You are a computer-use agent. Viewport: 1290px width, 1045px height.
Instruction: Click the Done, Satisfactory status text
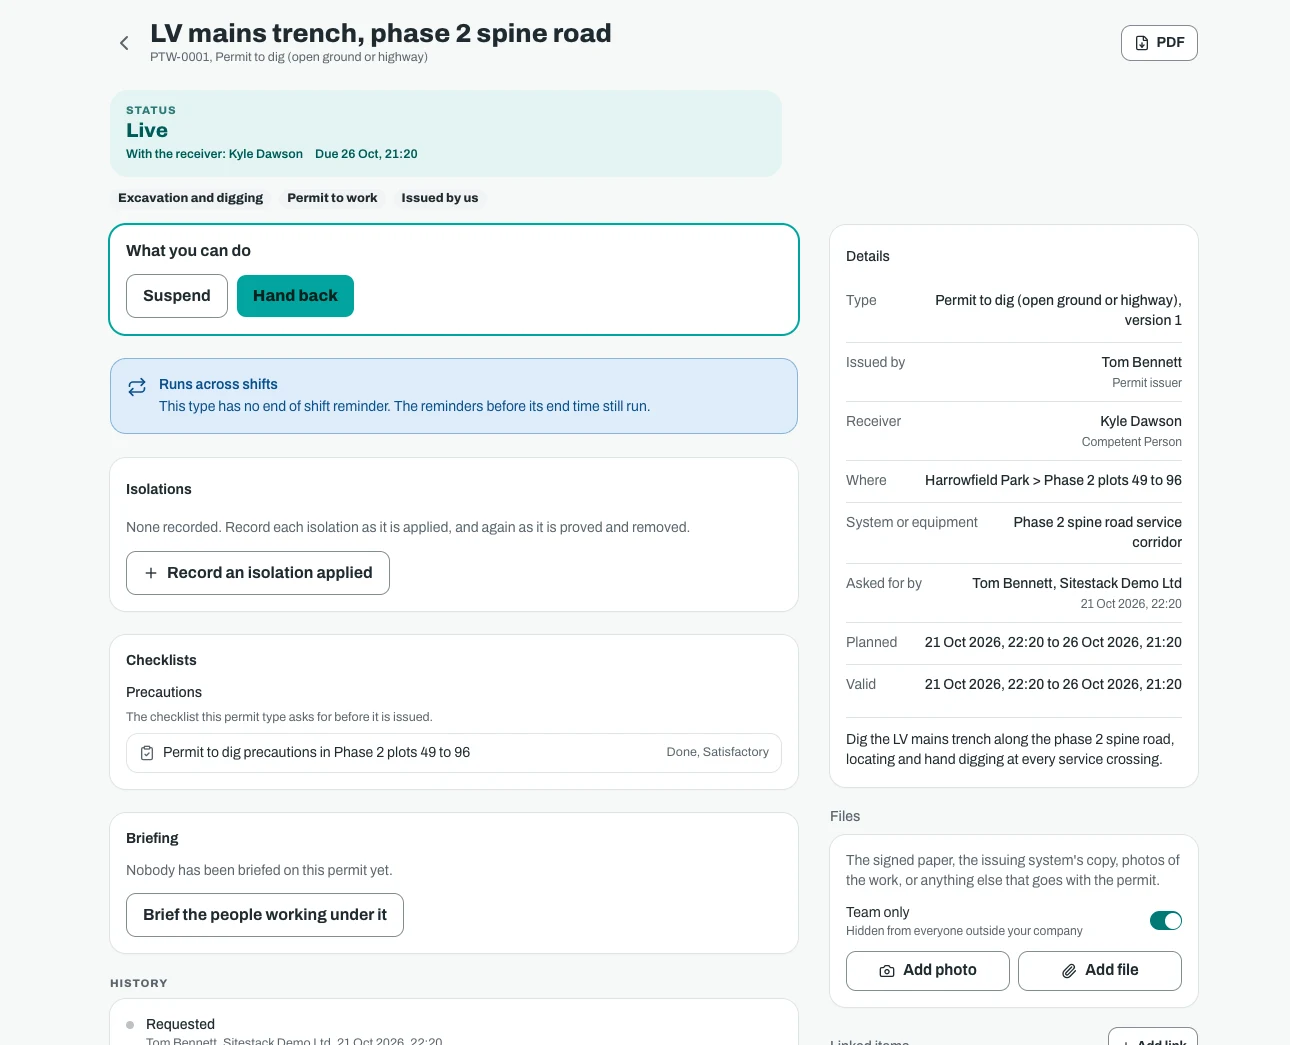tap(718, 752)
